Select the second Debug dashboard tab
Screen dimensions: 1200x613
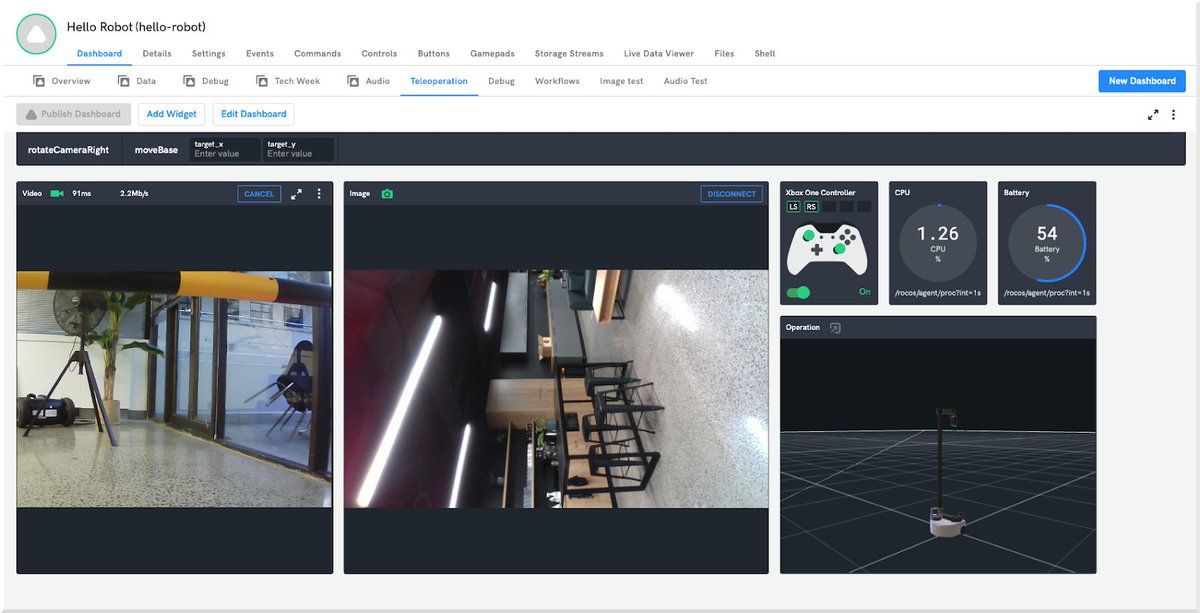[501, 81]
